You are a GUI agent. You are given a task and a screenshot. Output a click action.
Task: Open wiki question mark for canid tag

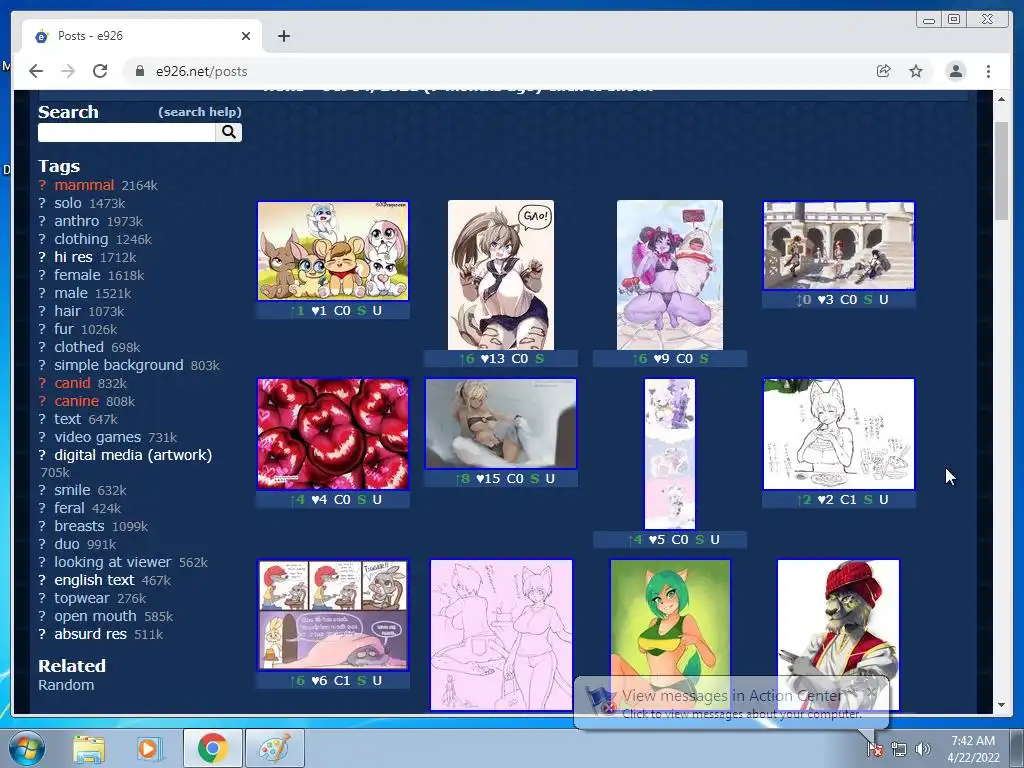(42, 383)
